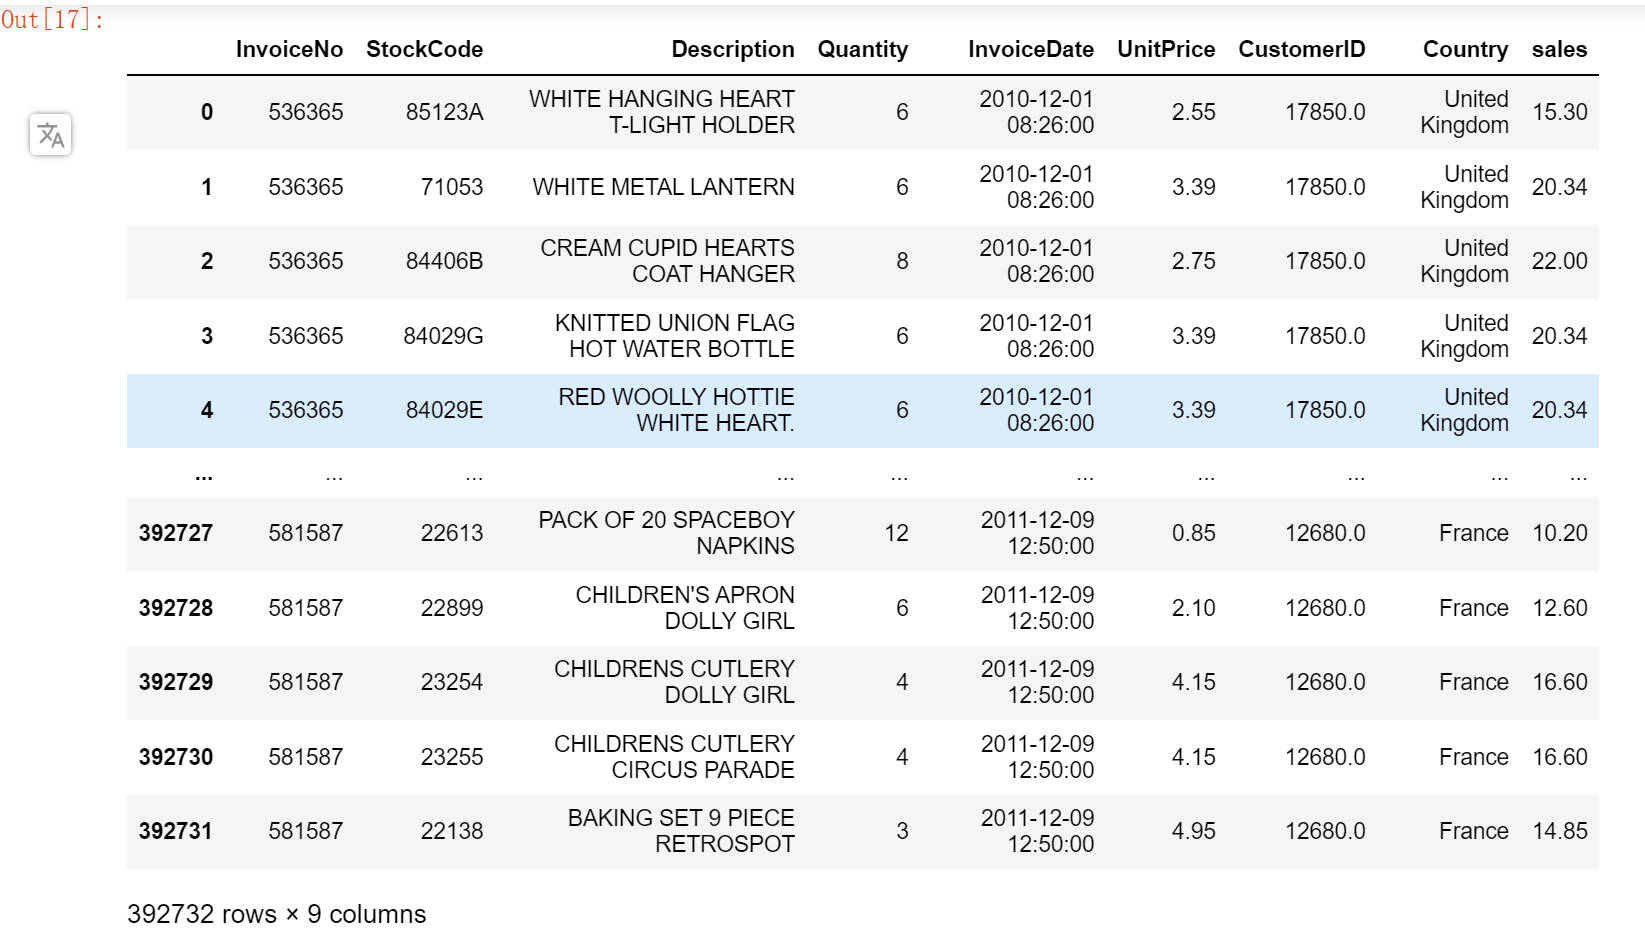Click stock code 84406B

(444, 261)
